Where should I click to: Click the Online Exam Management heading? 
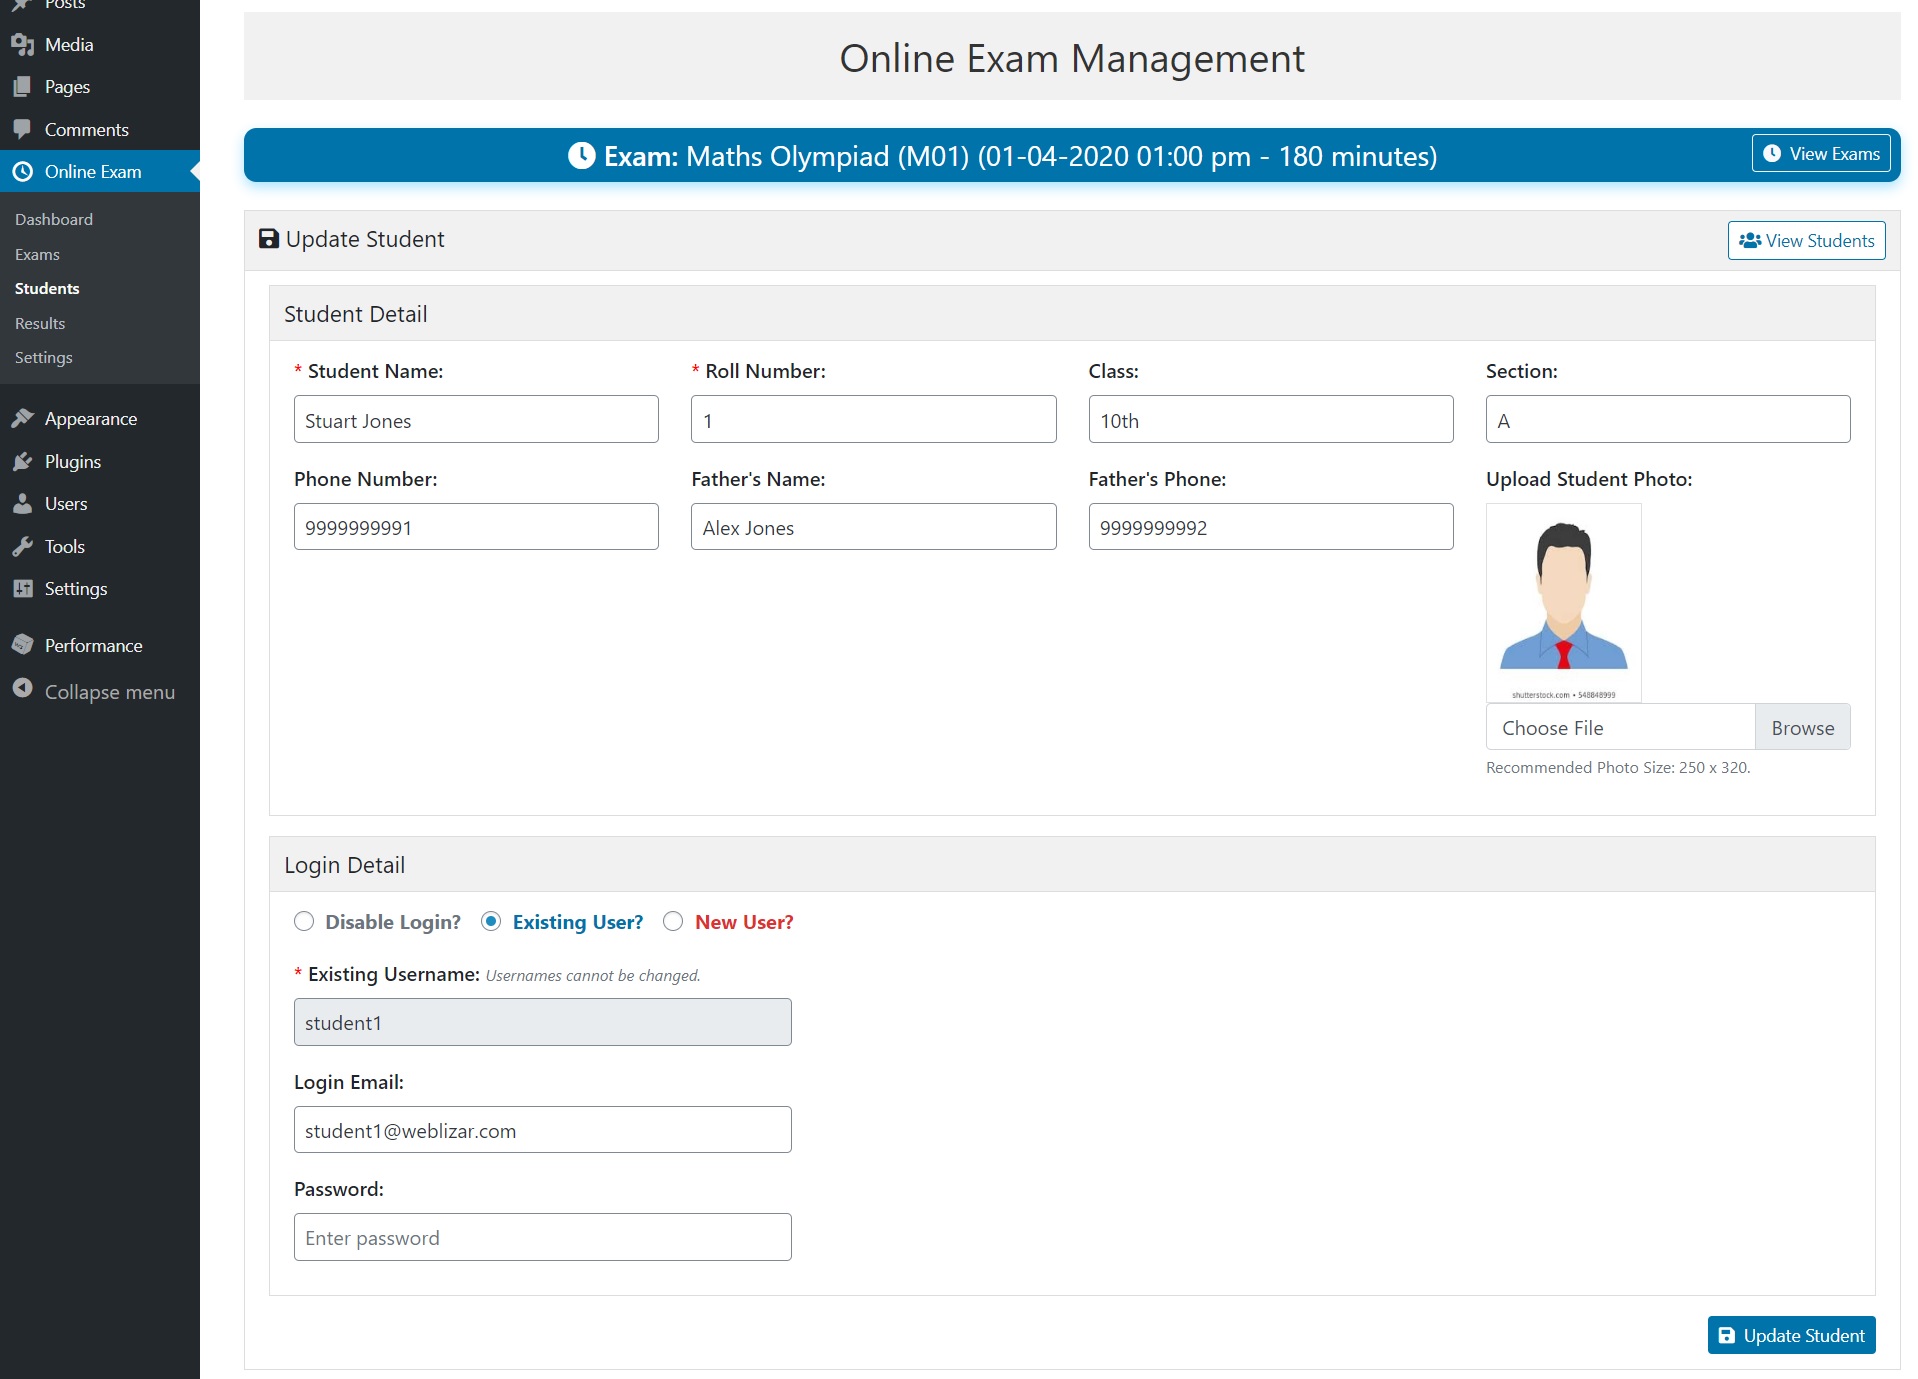(x=1071, y=59)
